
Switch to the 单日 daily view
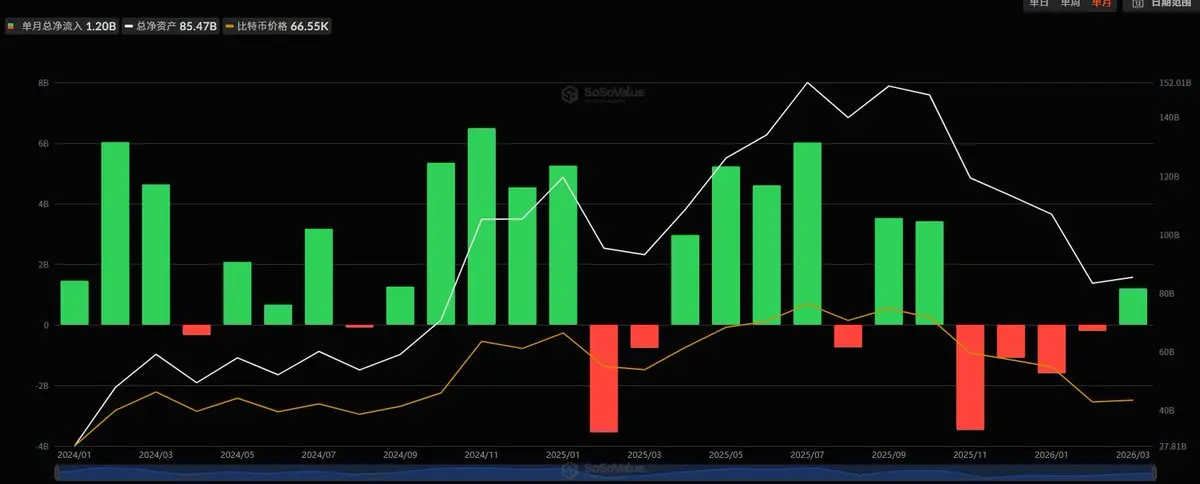(1039, 4)
